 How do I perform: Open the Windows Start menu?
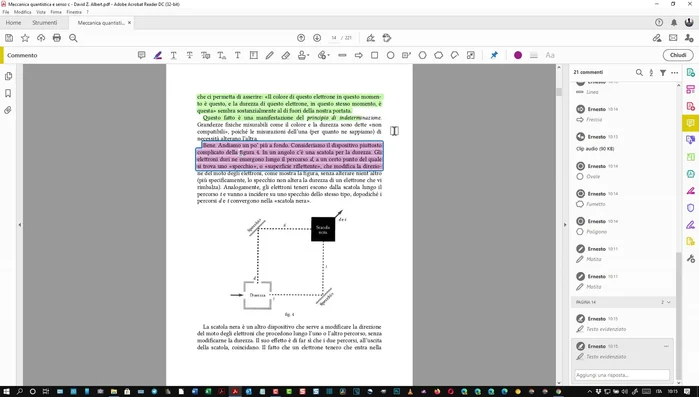(6, 392)
